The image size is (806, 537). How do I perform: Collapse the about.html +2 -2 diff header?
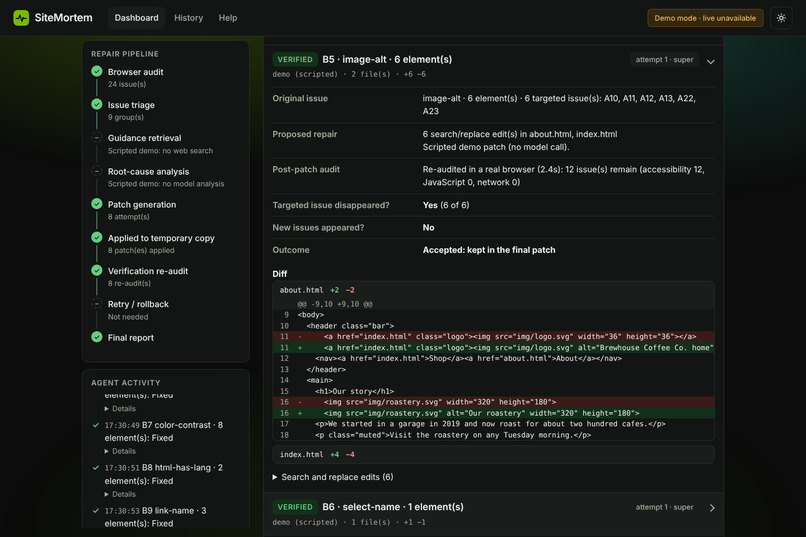493,290
